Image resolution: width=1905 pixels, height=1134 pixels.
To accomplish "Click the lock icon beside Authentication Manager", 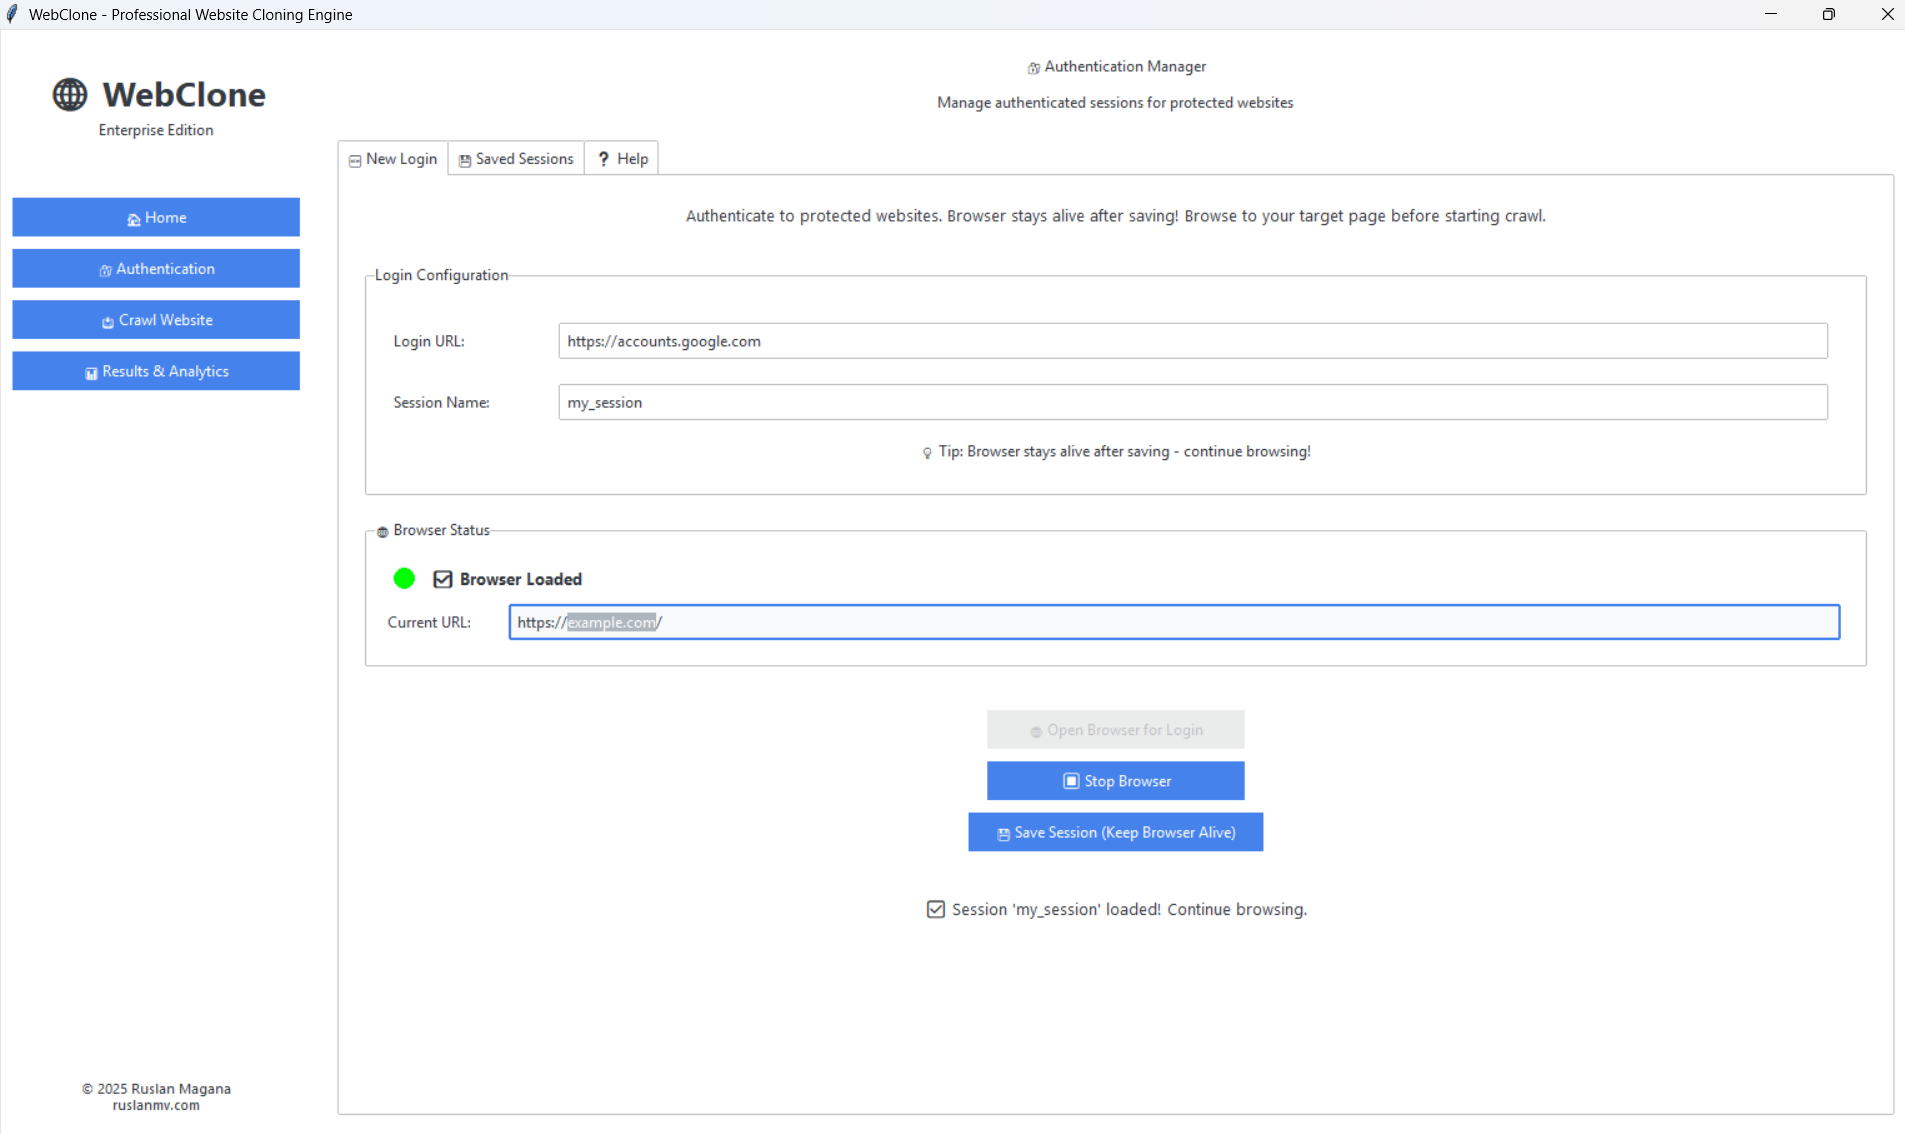I will click(1033, 68).
